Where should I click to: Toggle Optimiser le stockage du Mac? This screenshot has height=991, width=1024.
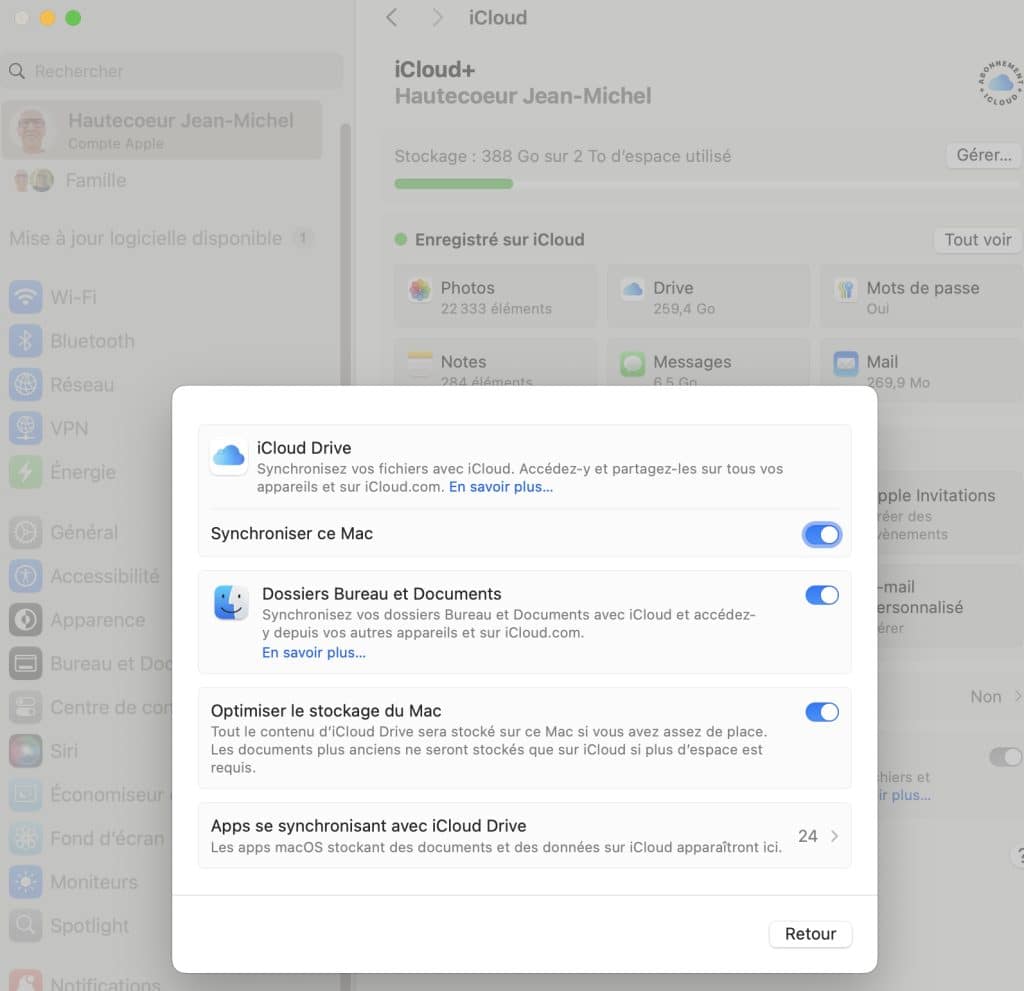[x=821, y=712]
